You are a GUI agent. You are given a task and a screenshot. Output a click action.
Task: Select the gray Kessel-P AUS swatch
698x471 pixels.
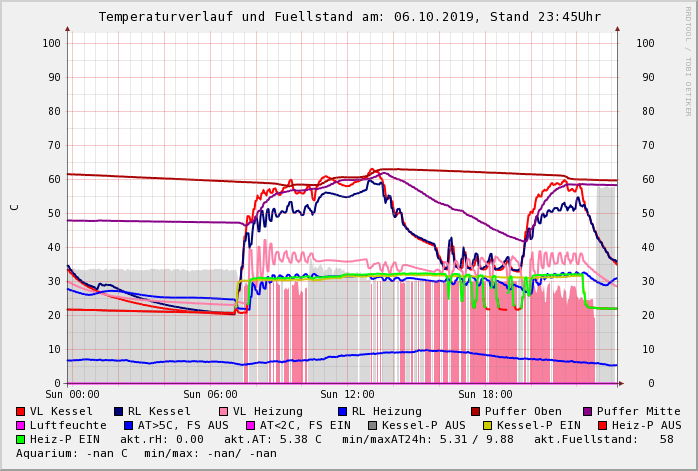(371, 425)
